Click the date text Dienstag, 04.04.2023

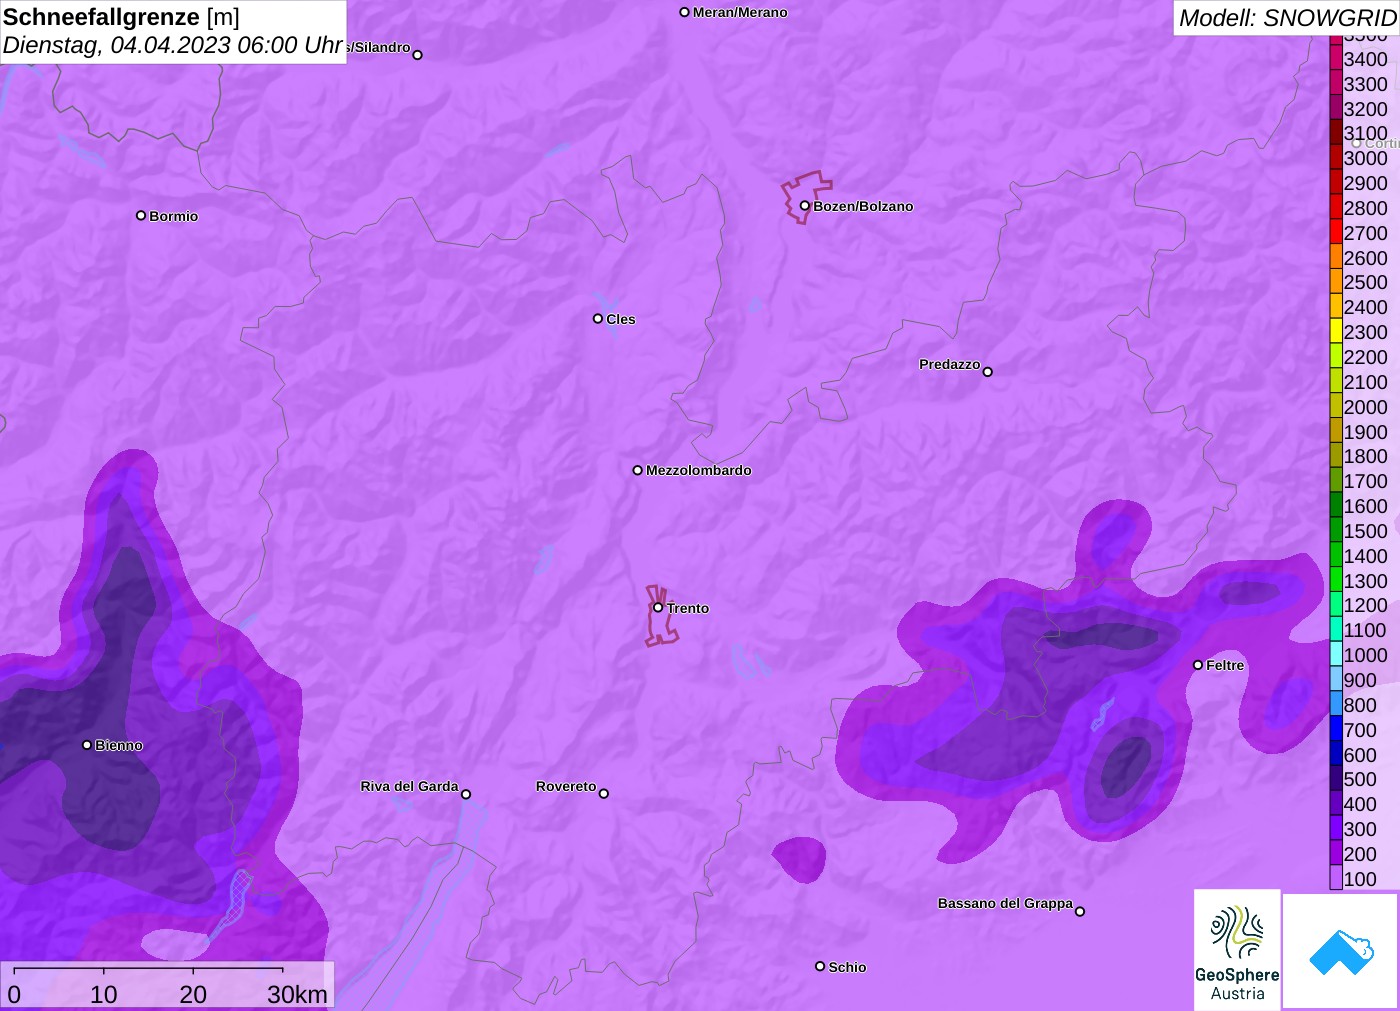(x=117, y=45)
